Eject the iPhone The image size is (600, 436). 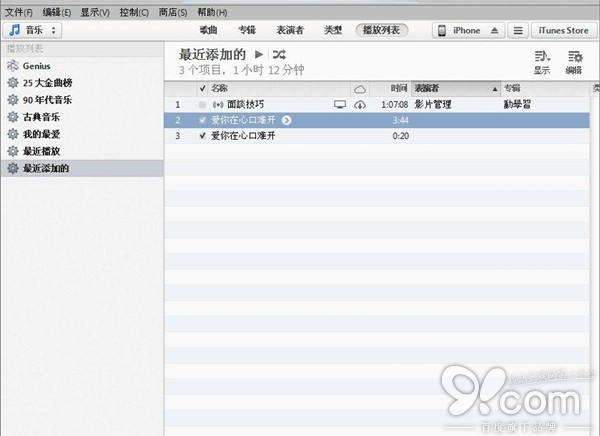(494, 30)
